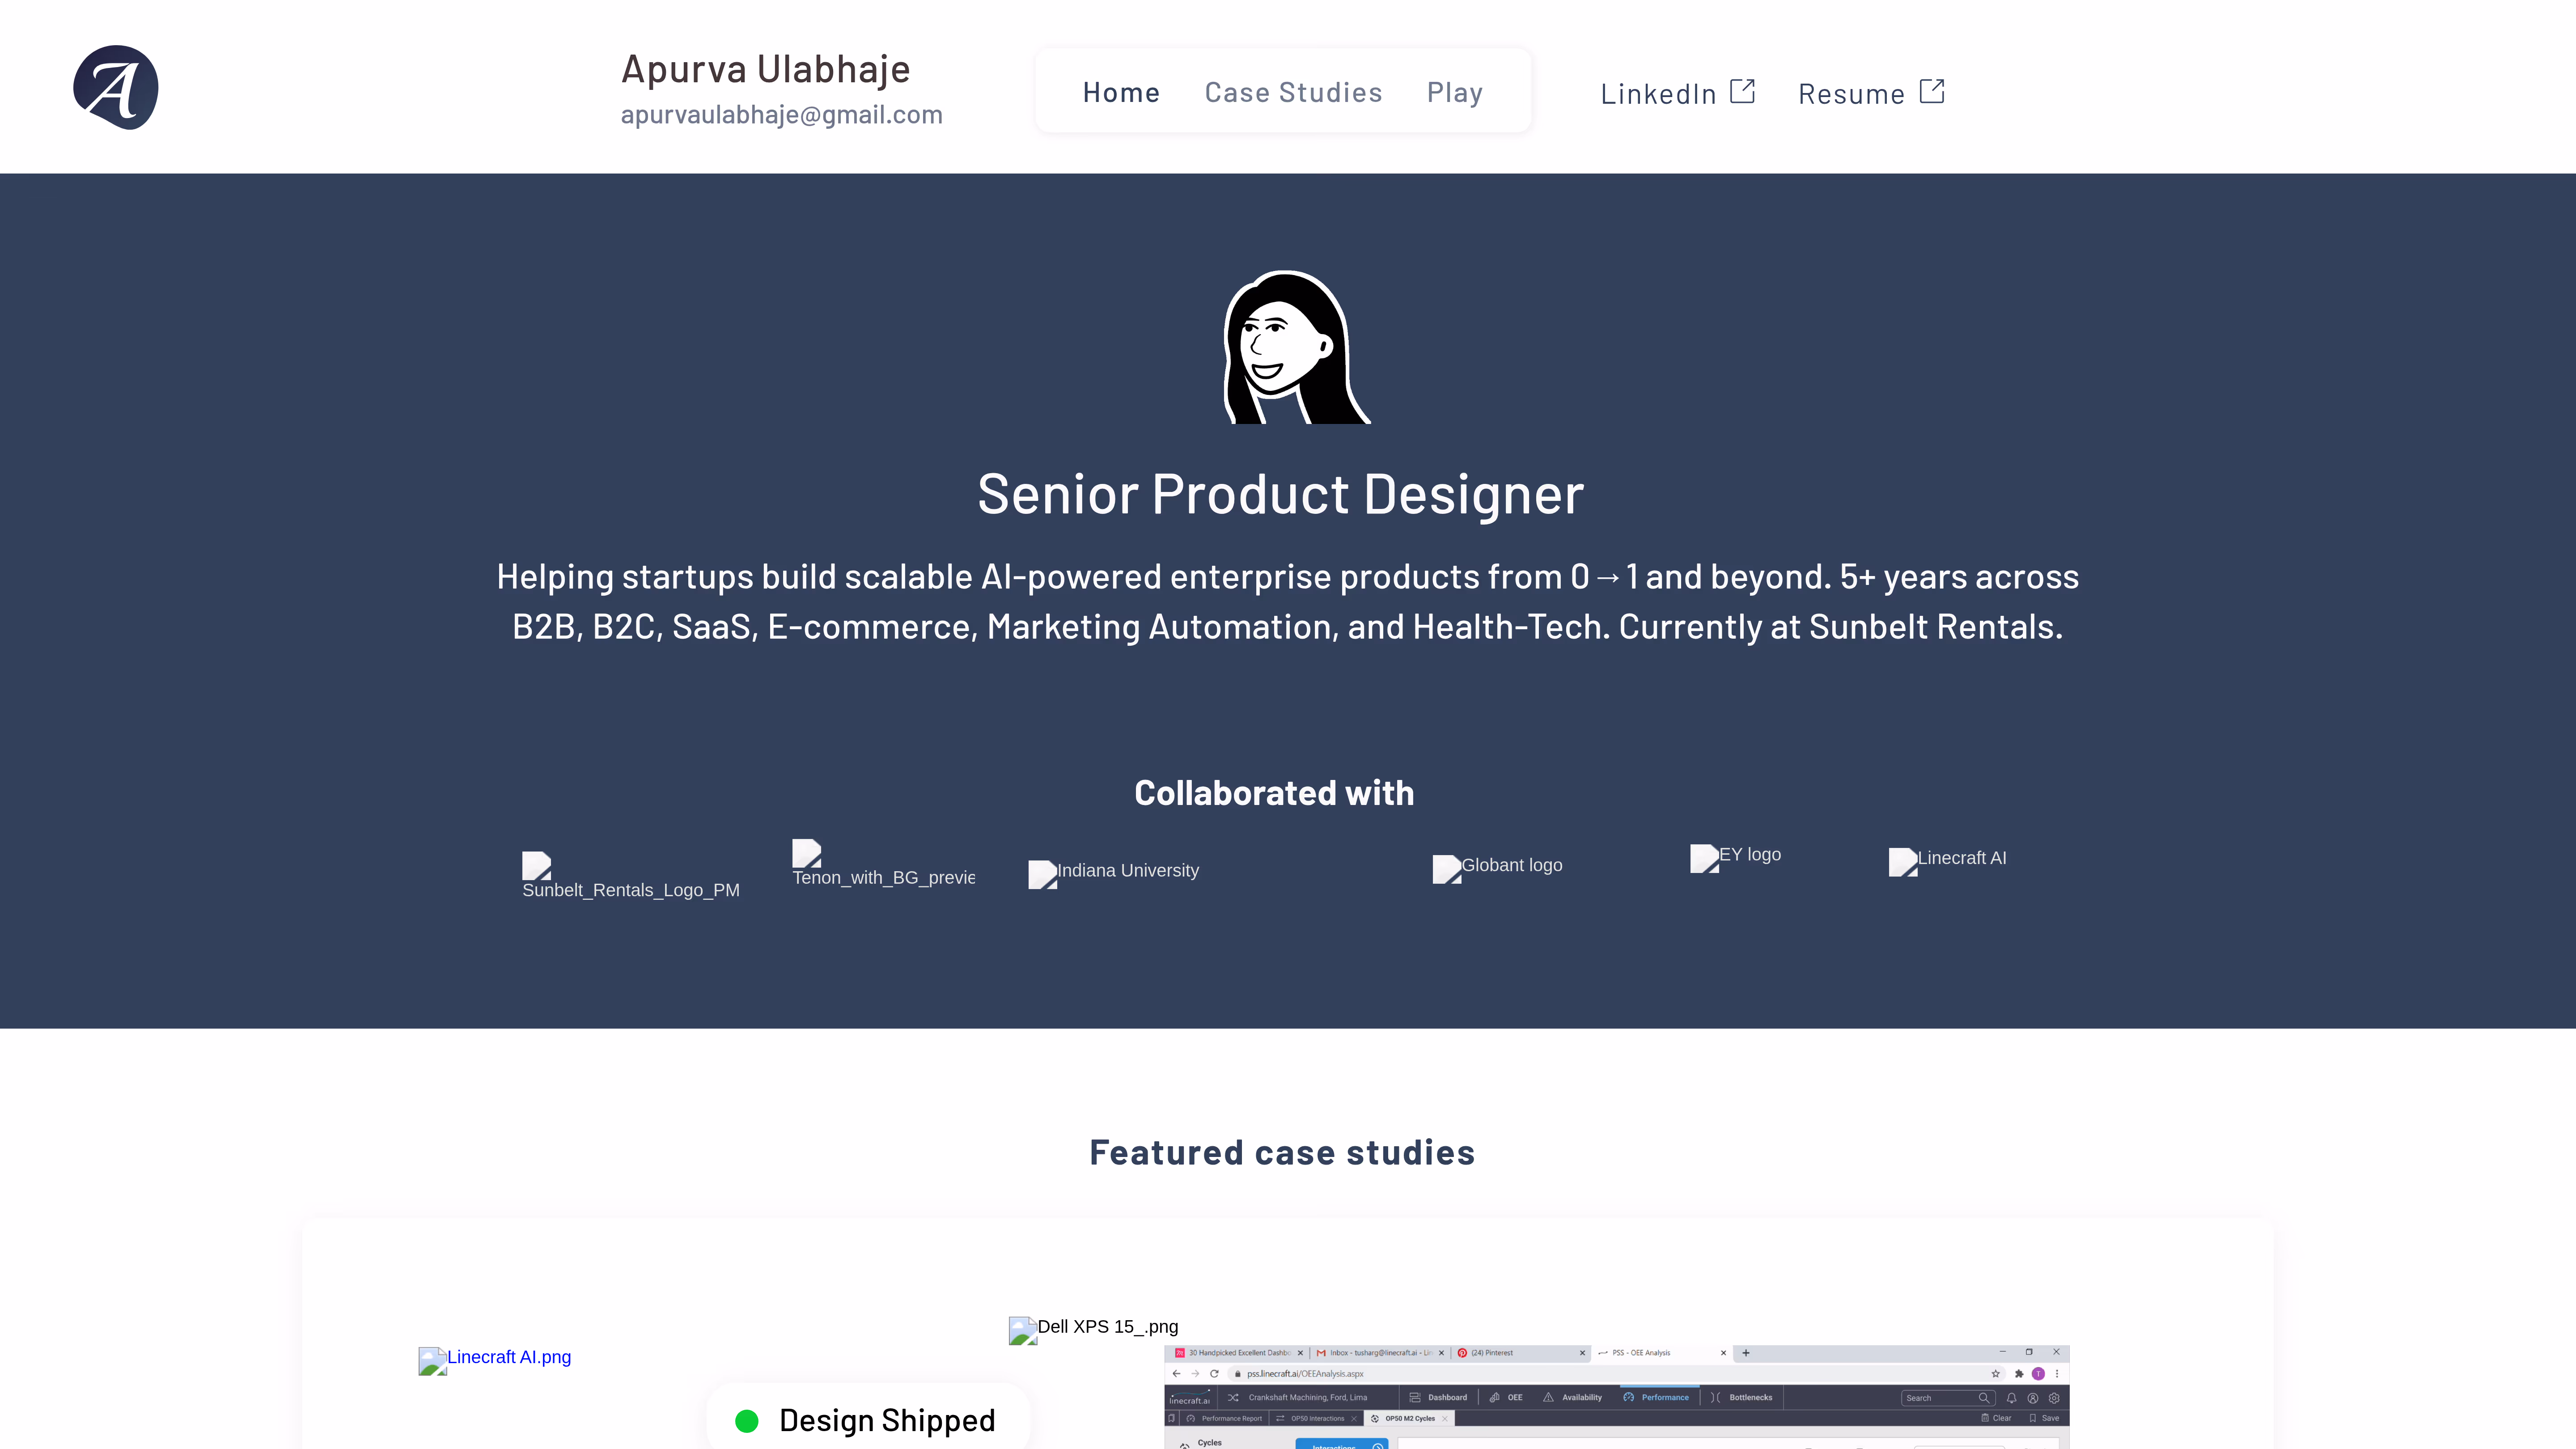Open the Play nav item
The image size is (2576, 1449).
point(1455,92)
